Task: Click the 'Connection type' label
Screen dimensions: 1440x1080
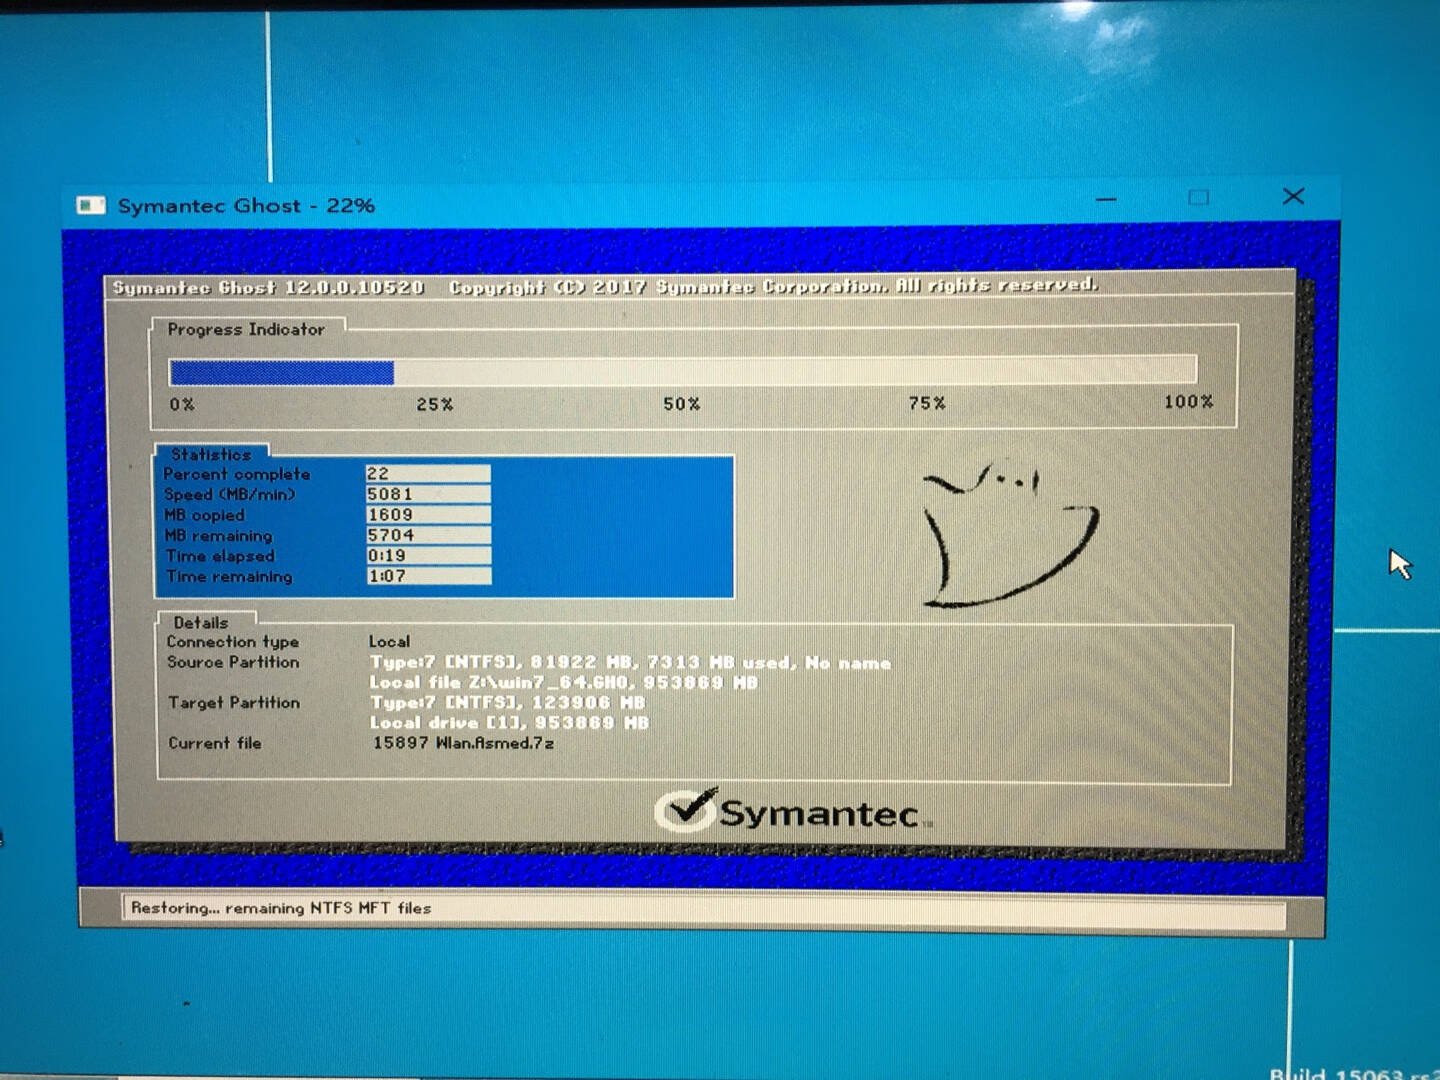Action: coord(233,642)
